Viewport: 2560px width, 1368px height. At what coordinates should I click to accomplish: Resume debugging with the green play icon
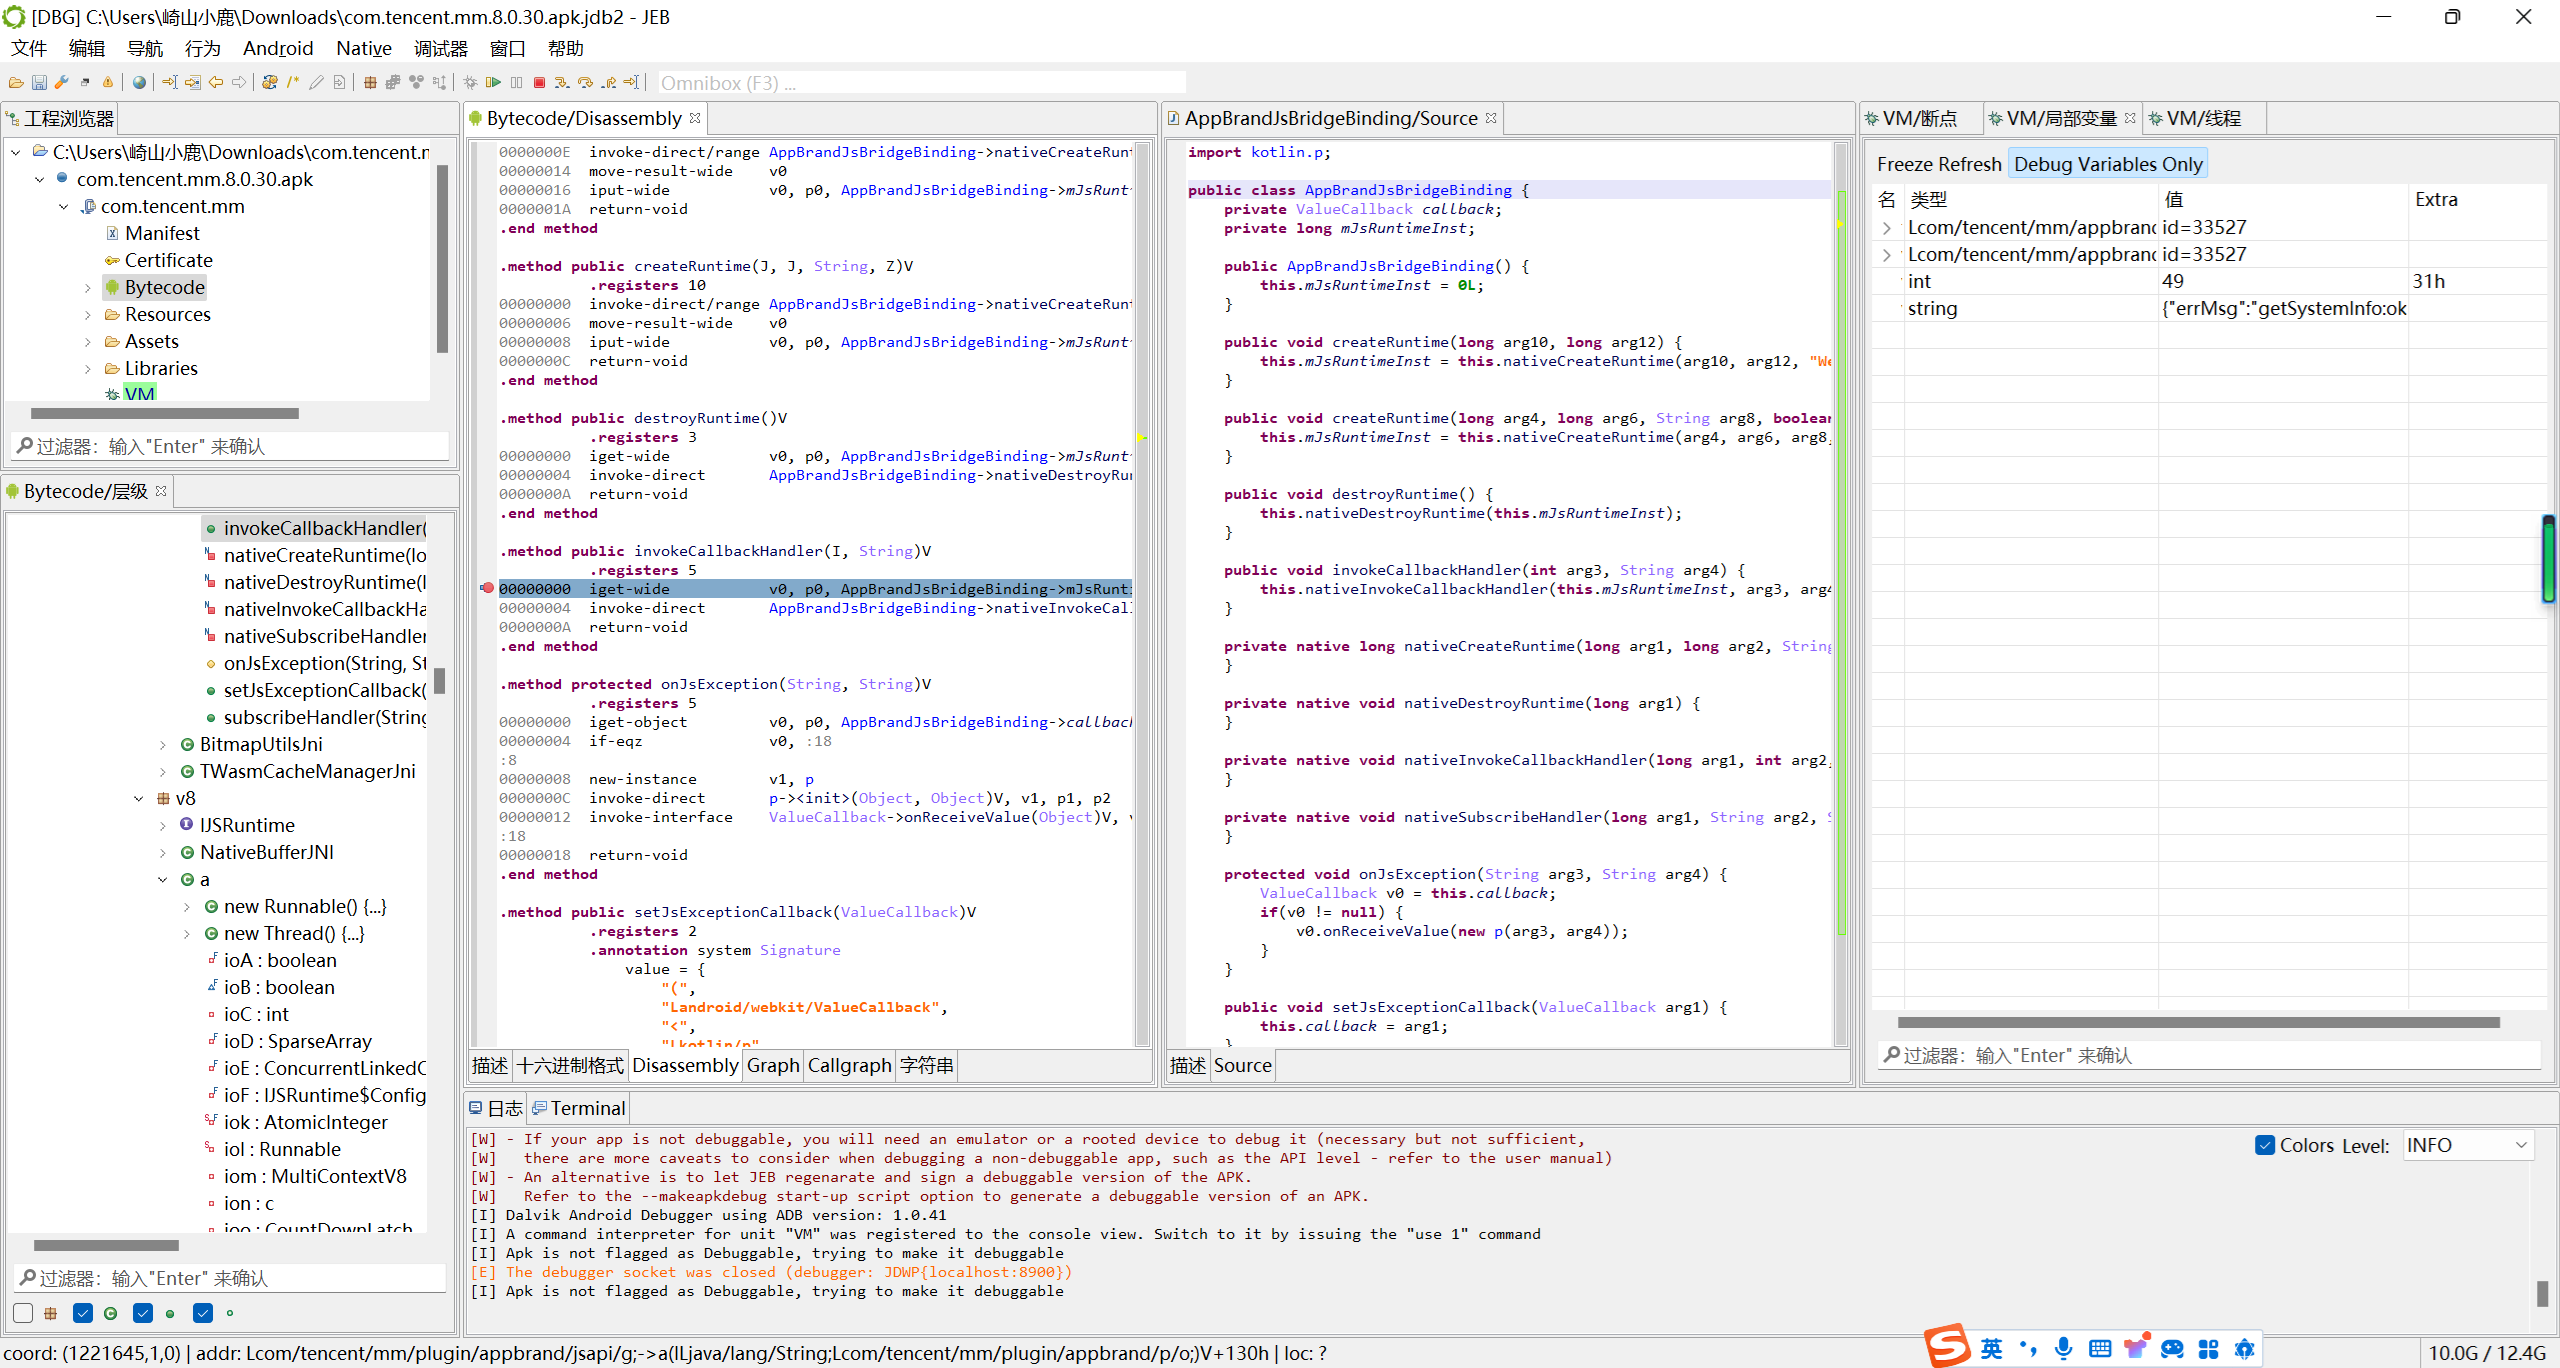pyautogui.click(x=493, y=82)
